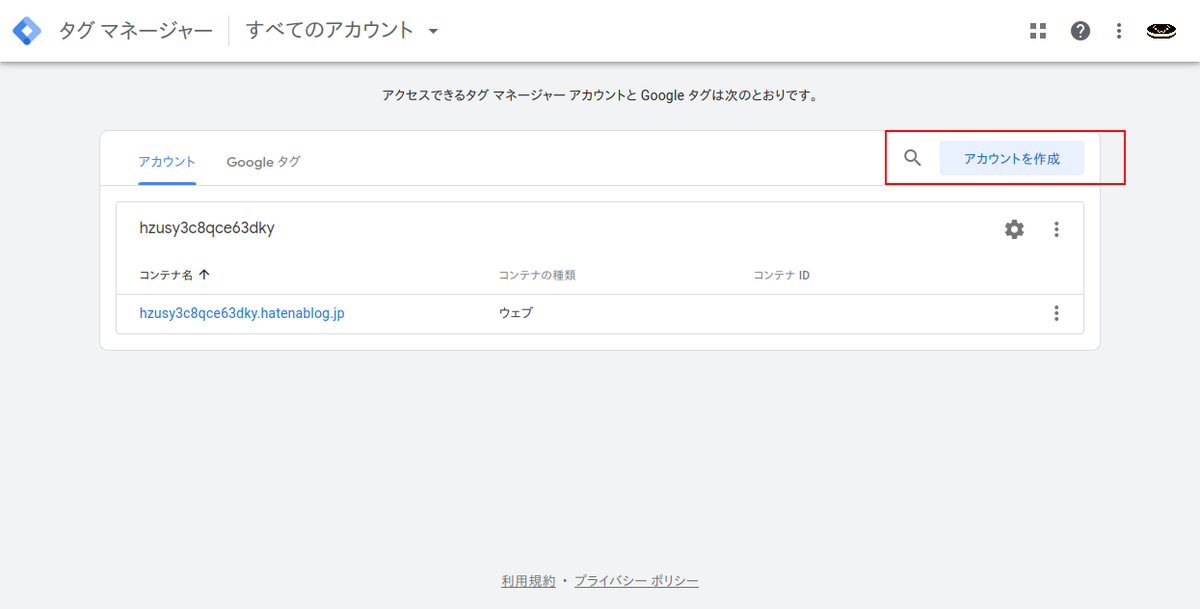This screenshot has width=1200, height=609.
Task: Open the hzusy3c8qce63dky.hatenablog.jp container link
Action: pyautogui.click(x=242, y=313)
